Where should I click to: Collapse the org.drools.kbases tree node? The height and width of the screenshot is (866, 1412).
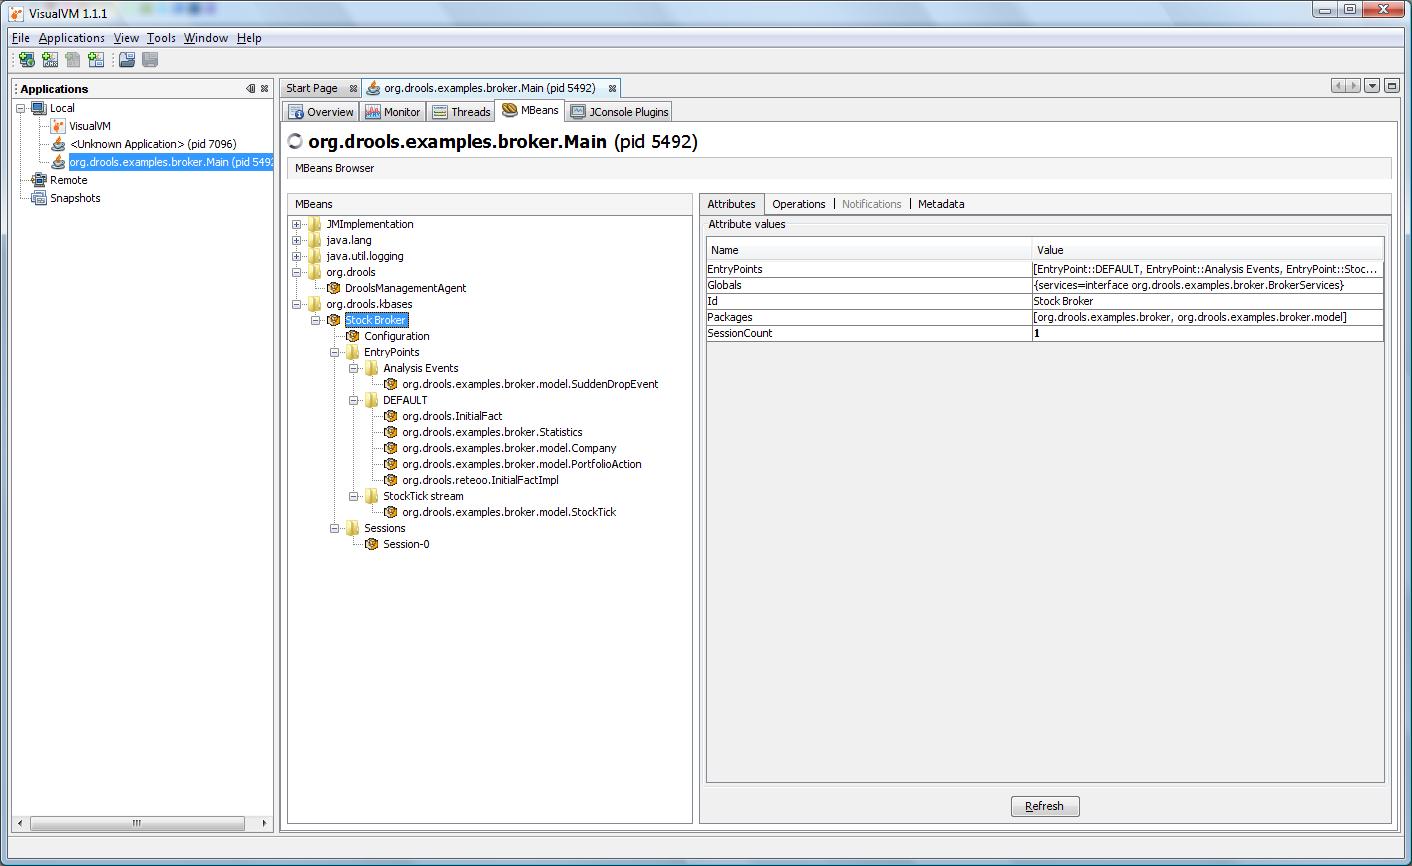click(x=297, y=304)
